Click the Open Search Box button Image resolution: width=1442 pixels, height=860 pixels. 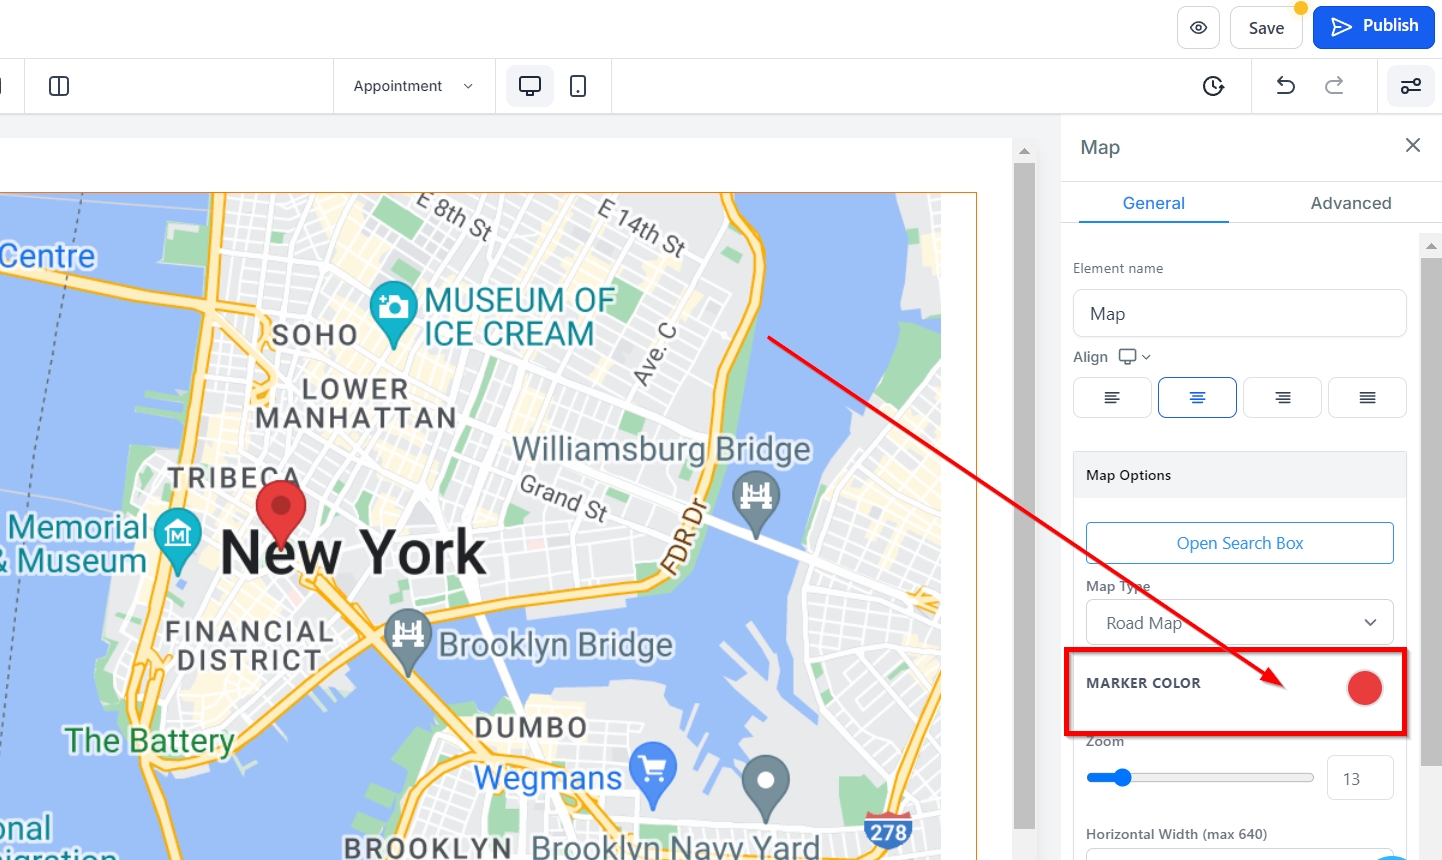[x=1239, y=543]
